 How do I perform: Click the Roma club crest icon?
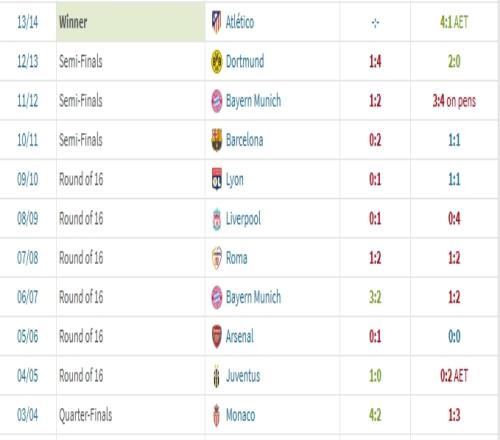(x=217, y=258)
